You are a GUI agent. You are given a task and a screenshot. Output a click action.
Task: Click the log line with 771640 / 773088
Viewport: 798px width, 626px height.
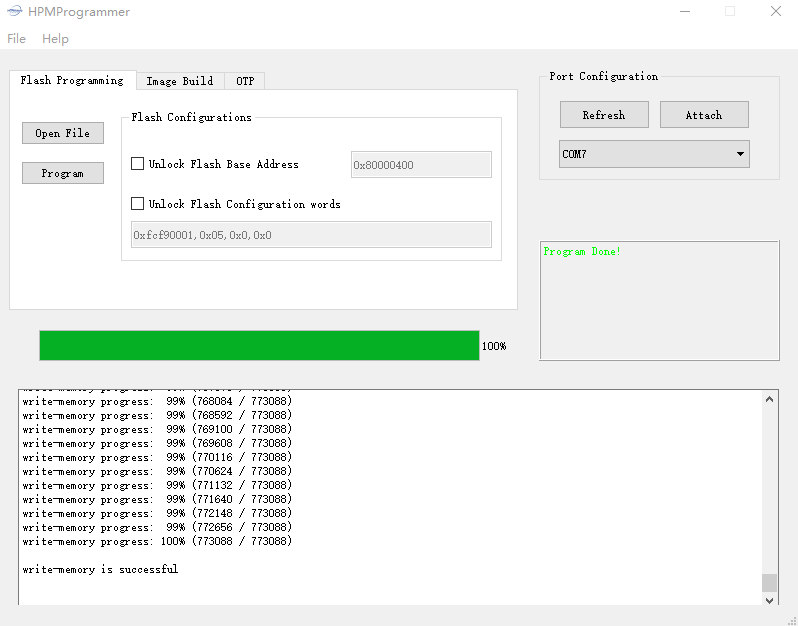point(157,499)
